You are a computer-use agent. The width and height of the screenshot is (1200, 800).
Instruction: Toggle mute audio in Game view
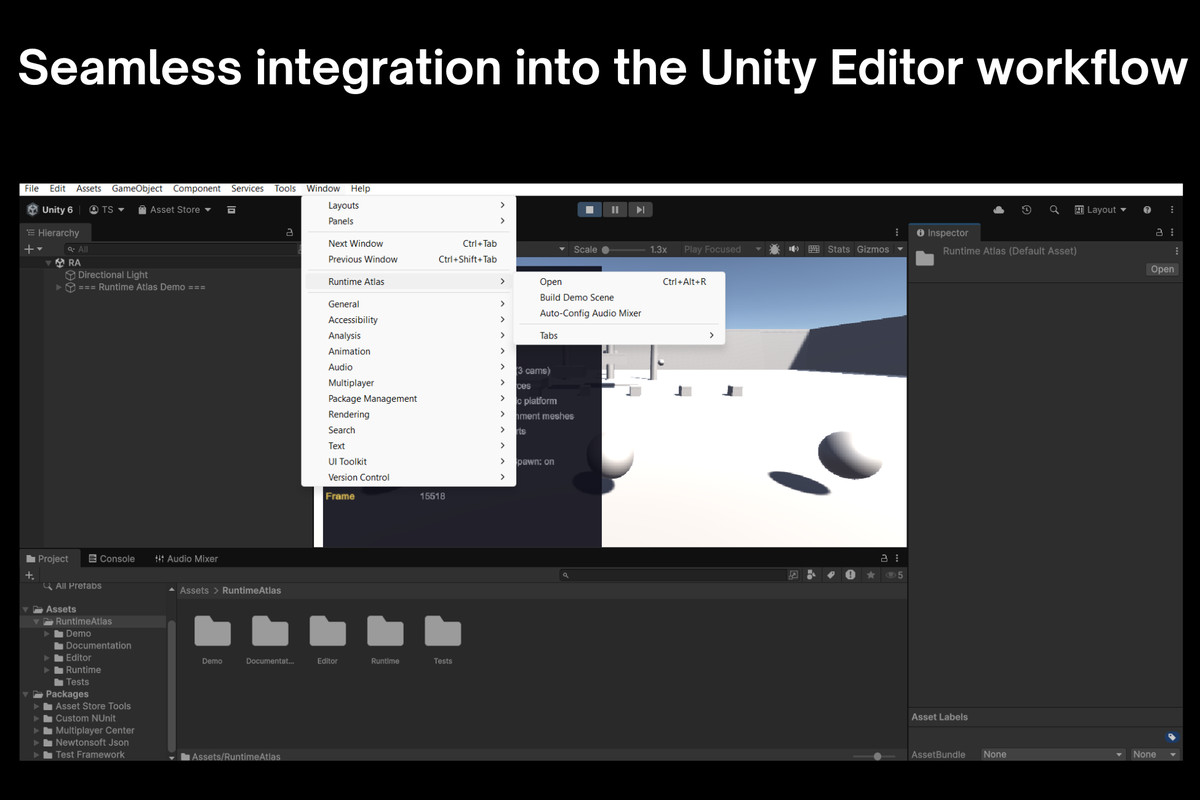pyautogui.click(x=794, y=249)
